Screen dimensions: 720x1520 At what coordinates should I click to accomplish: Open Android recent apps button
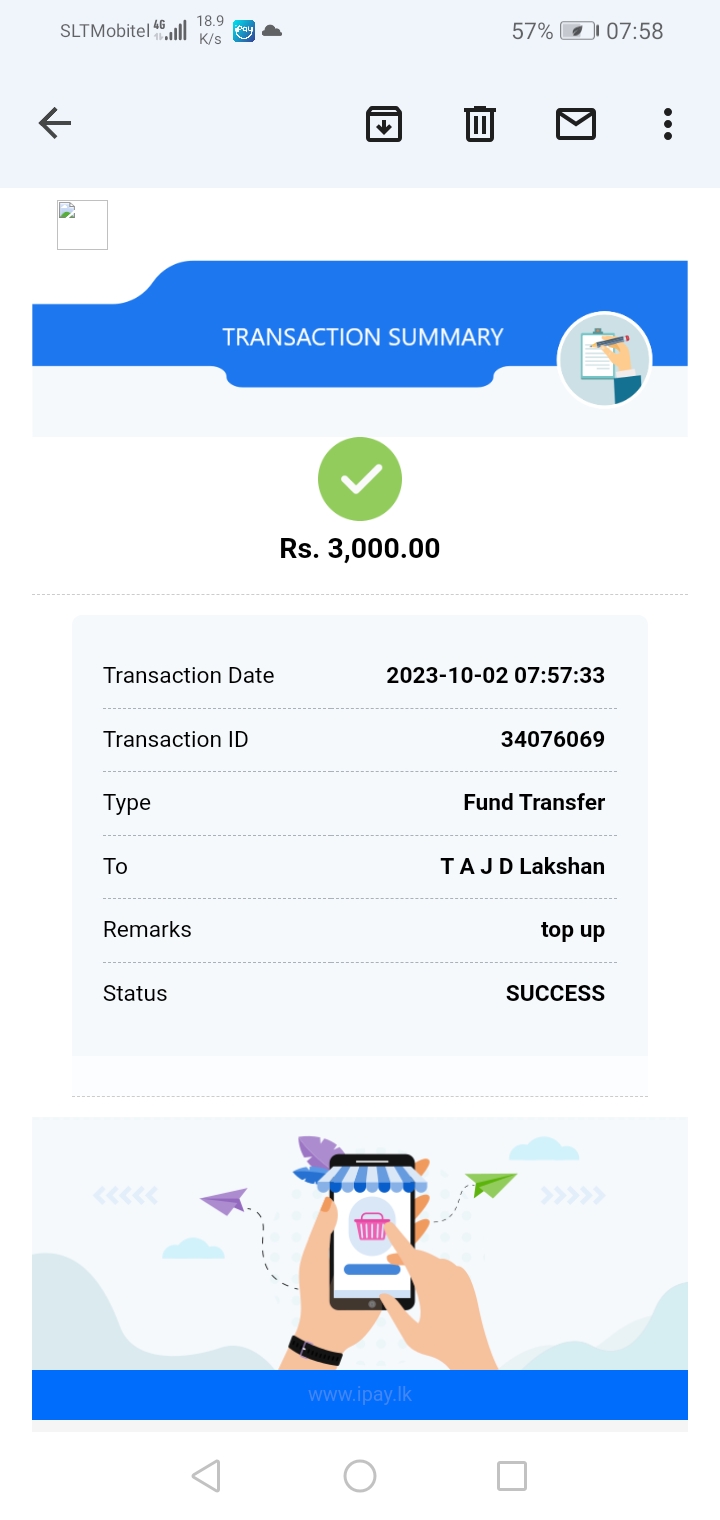coord(512,1476)
